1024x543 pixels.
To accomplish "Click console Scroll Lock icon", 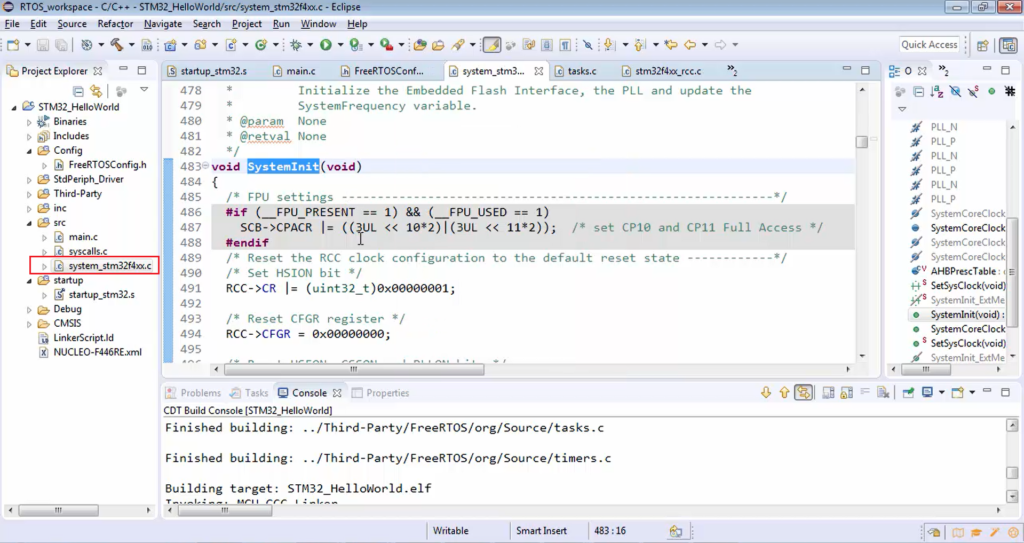I will pyautogui.click(x=846, y=393).
